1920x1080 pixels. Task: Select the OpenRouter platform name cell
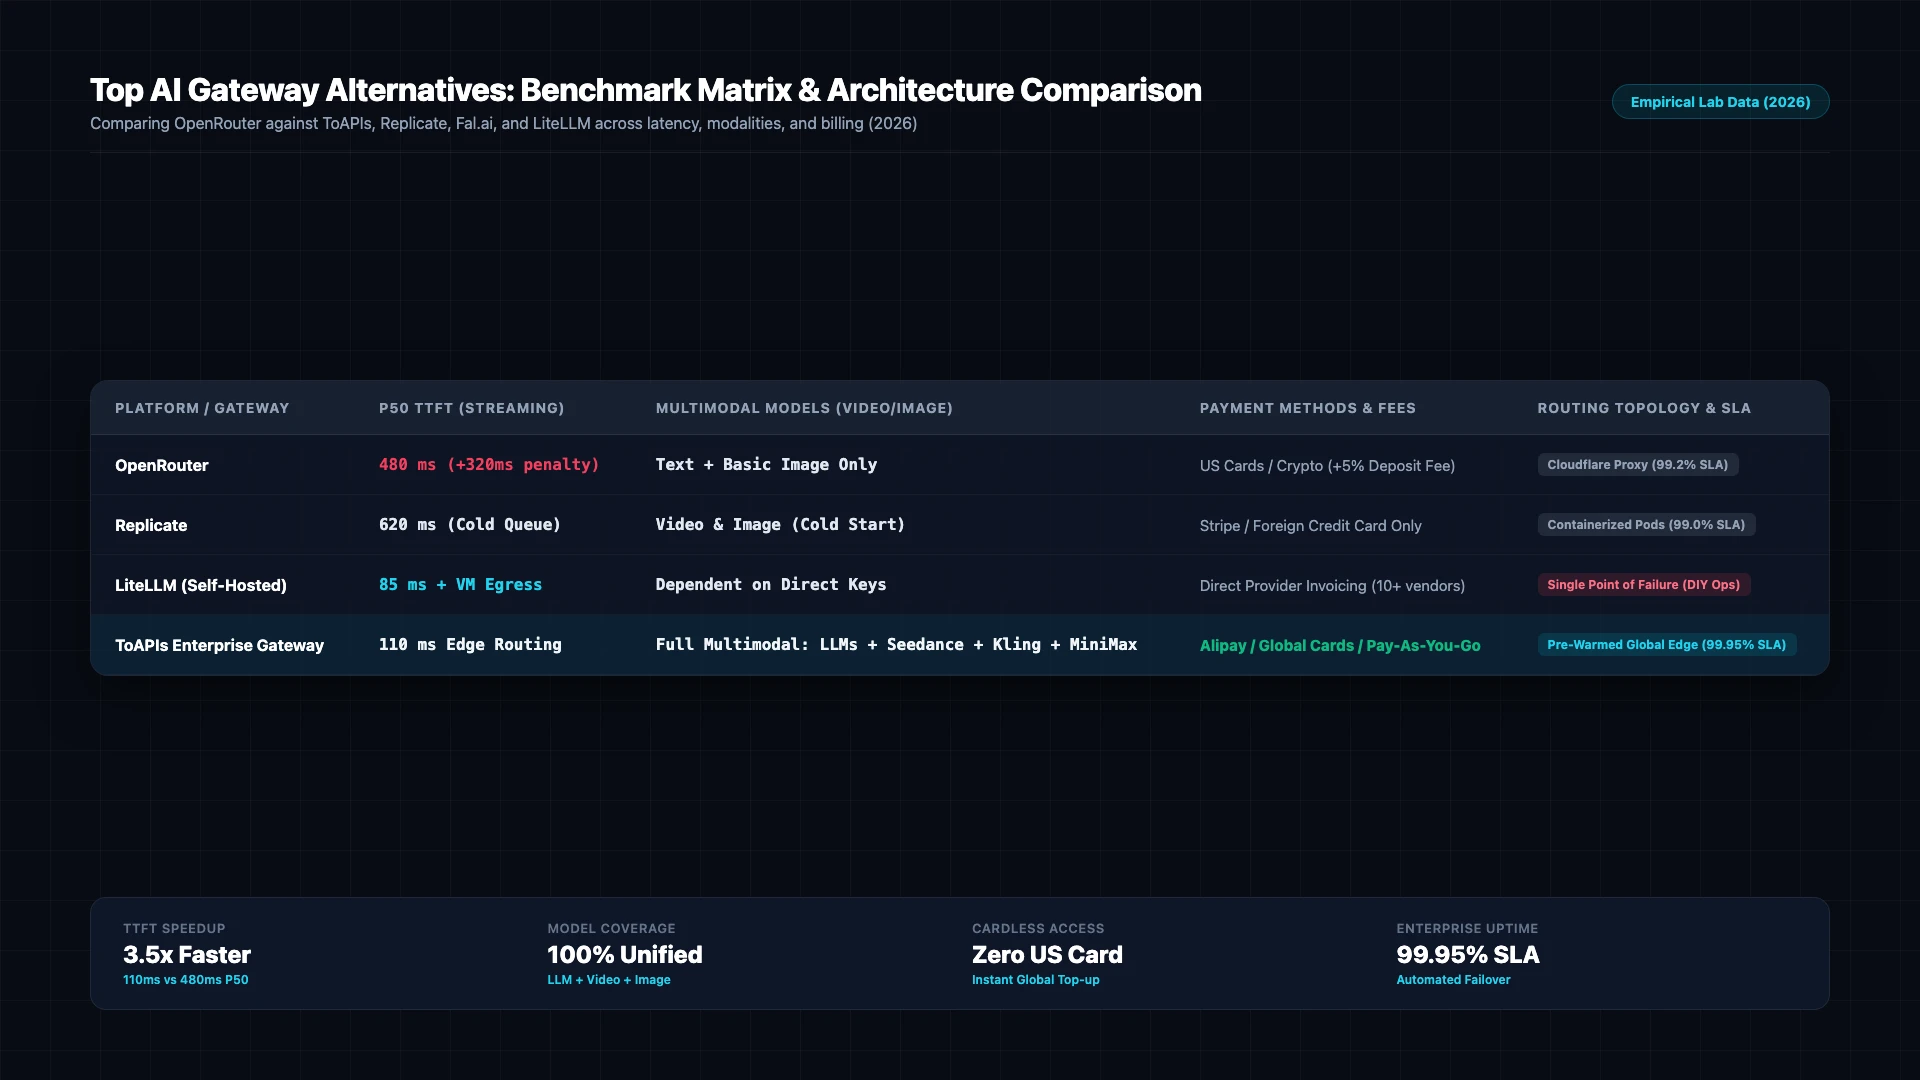pyautogui.click(x=162, y=465)
